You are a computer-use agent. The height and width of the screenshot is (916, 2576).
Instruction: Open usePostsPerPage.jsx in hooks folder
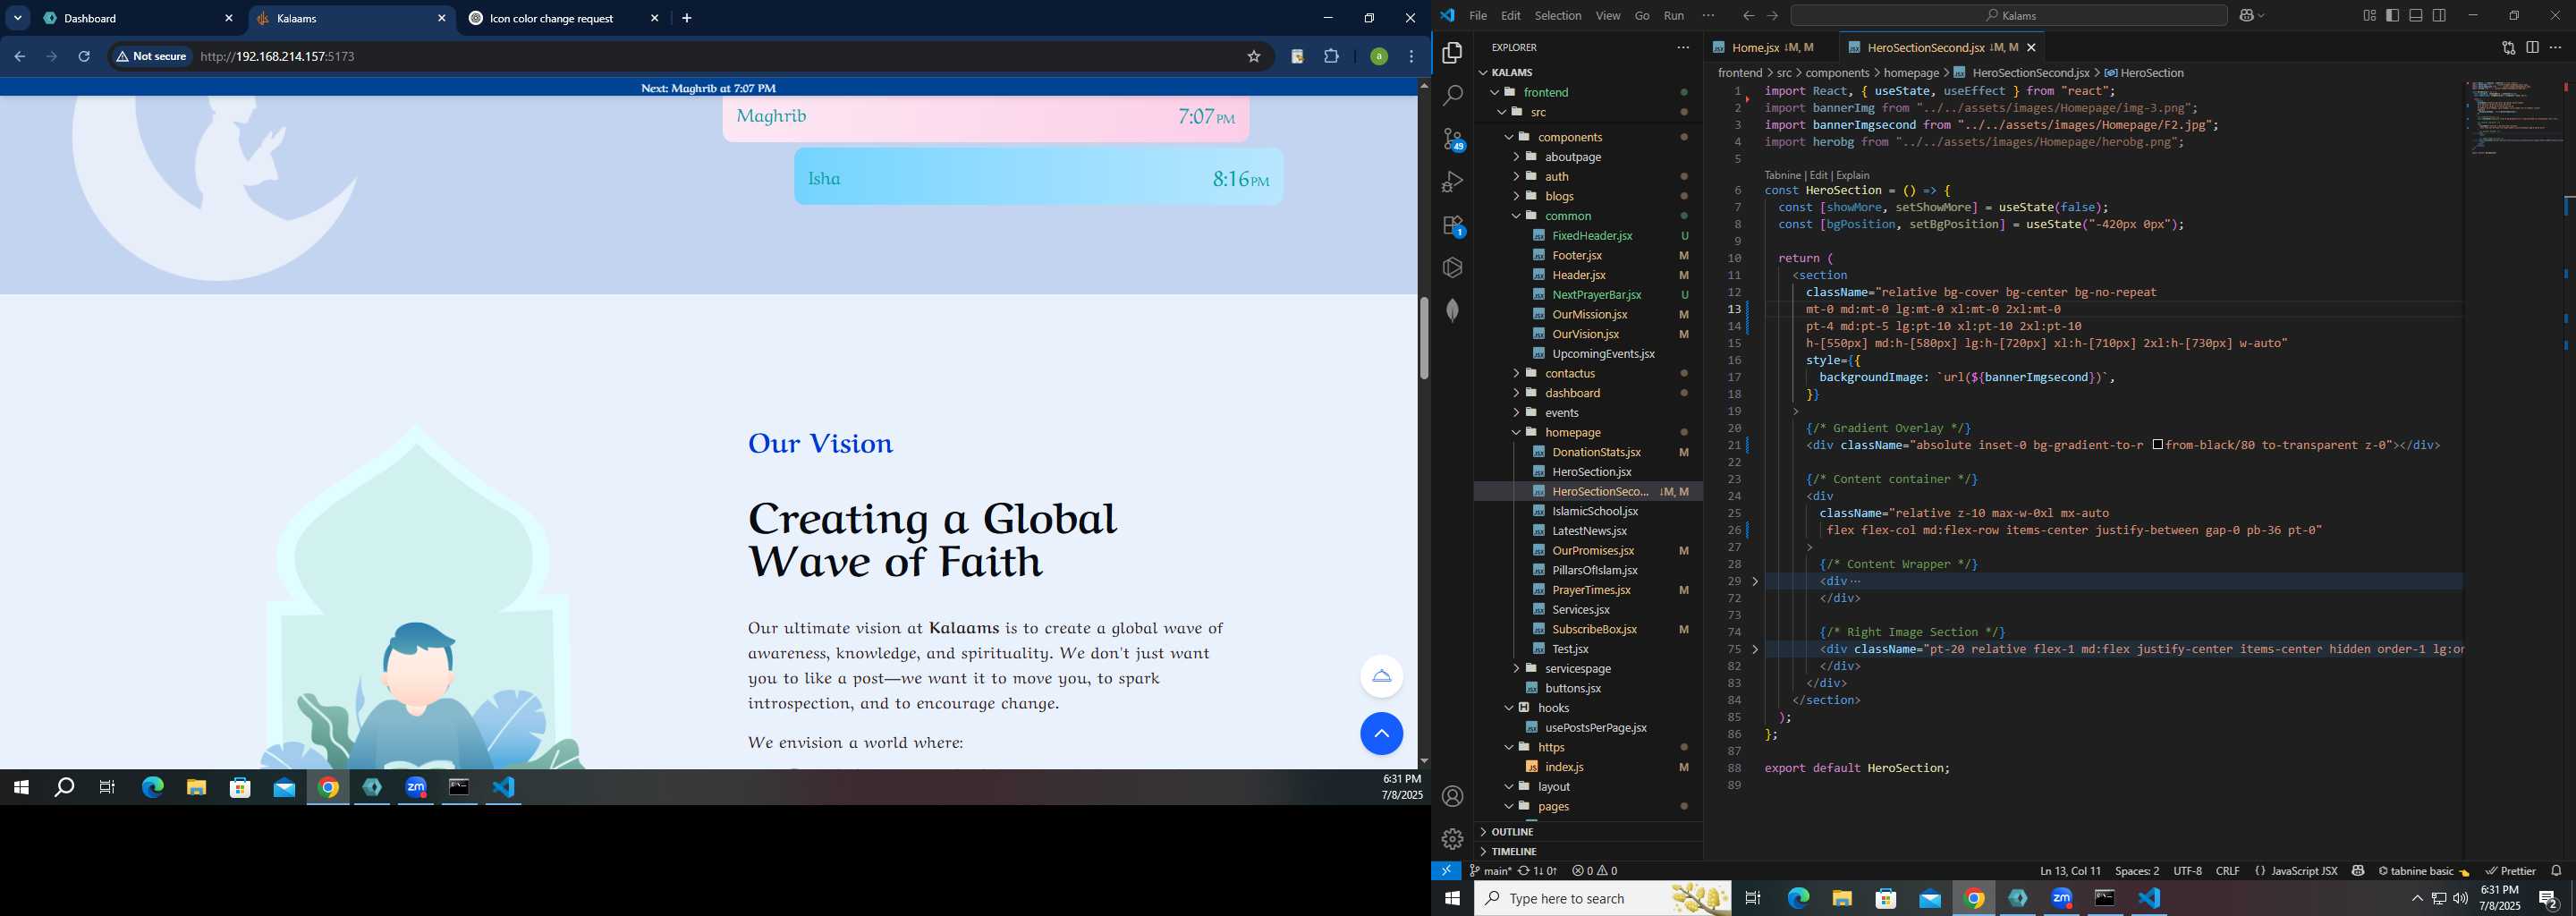click(1596, 728)
